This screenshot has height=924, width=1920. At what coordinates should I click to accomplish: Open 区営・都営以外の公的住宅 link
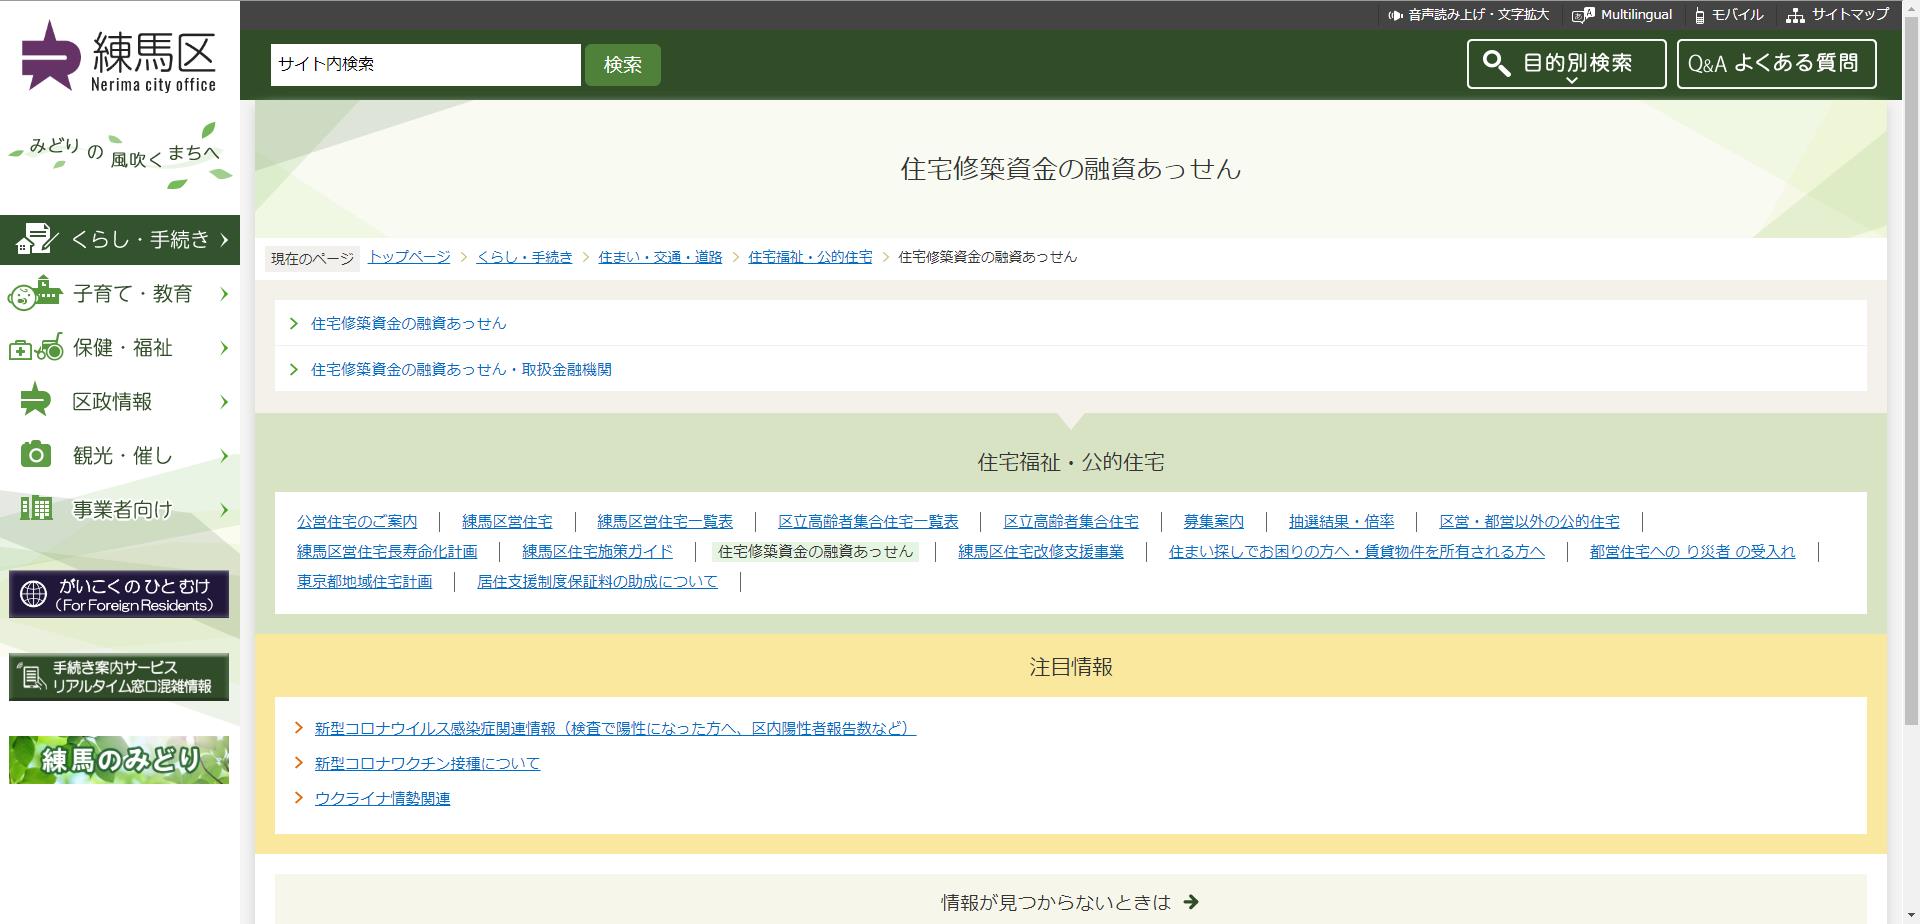pyautogui.click(x=1529, y=521)
